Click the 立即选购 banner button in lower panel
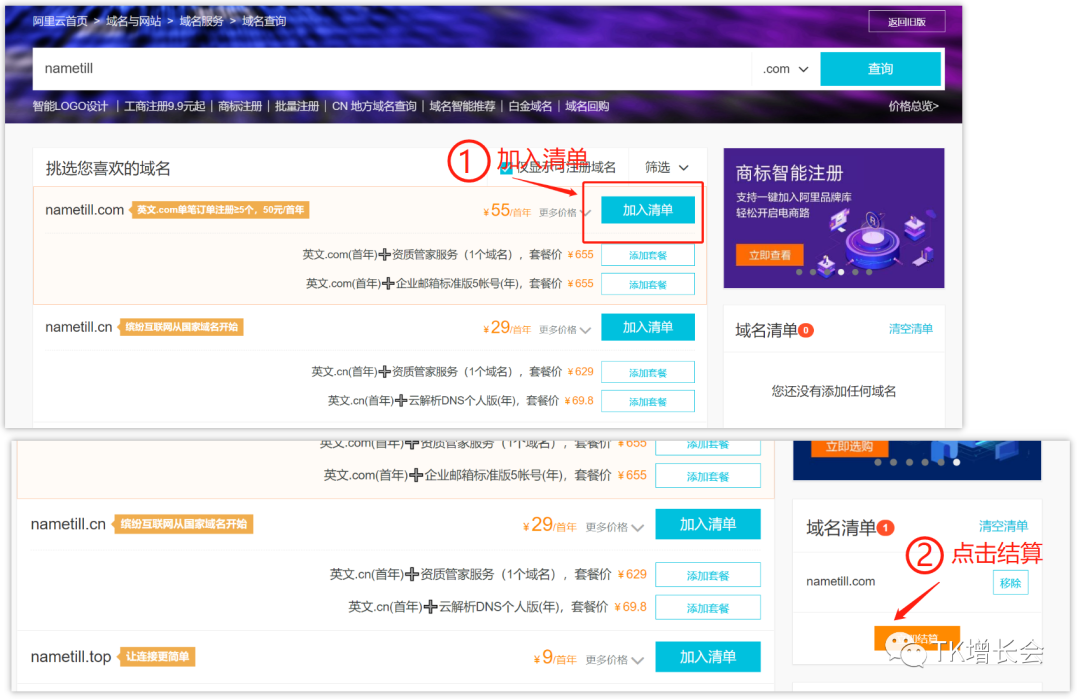The height and width of the screenshot is (699, 1080). pos(849,448)
